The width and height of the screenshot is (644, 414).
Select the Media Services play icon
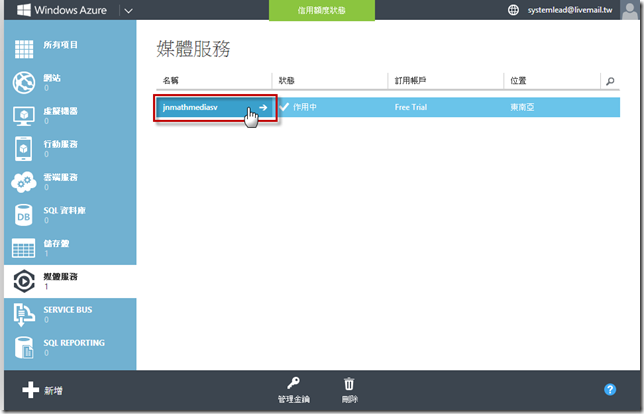coord(24,281)
